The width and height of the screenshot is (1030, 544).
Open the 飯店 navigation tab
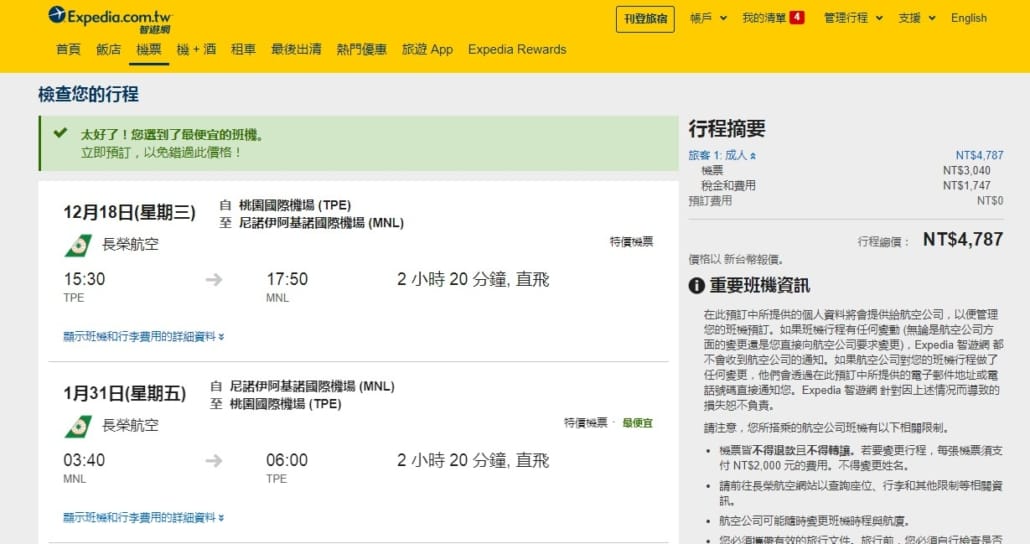(108, 49)
